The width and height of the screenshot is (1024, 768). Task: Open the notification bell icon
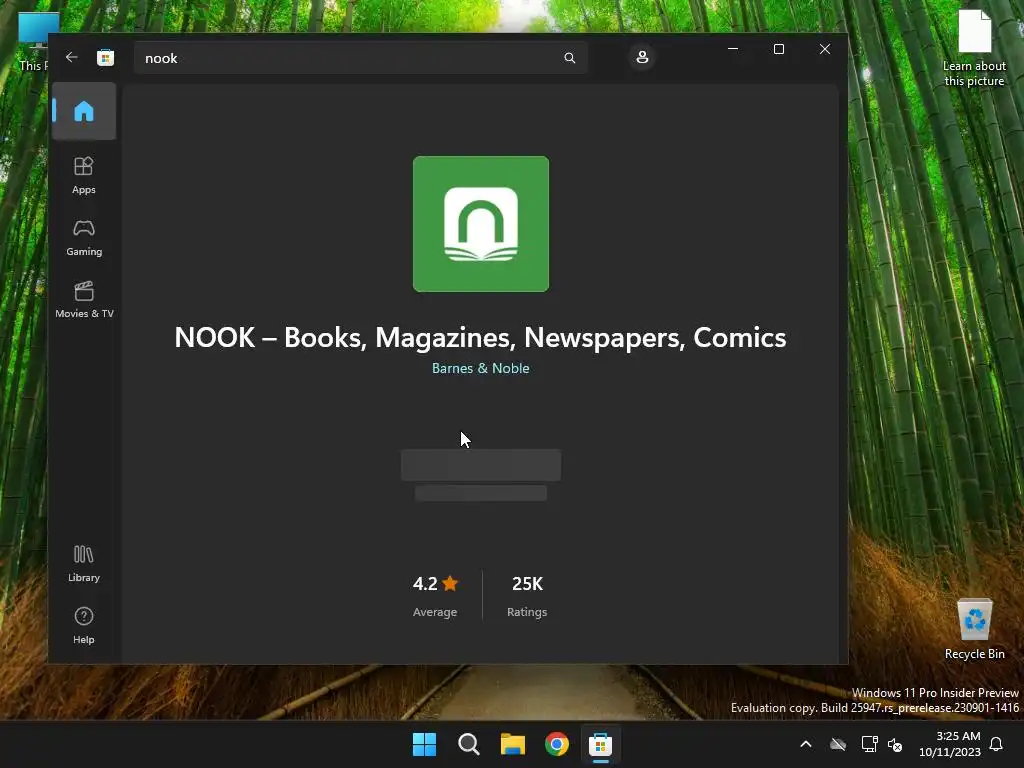[x=996, y=744]
